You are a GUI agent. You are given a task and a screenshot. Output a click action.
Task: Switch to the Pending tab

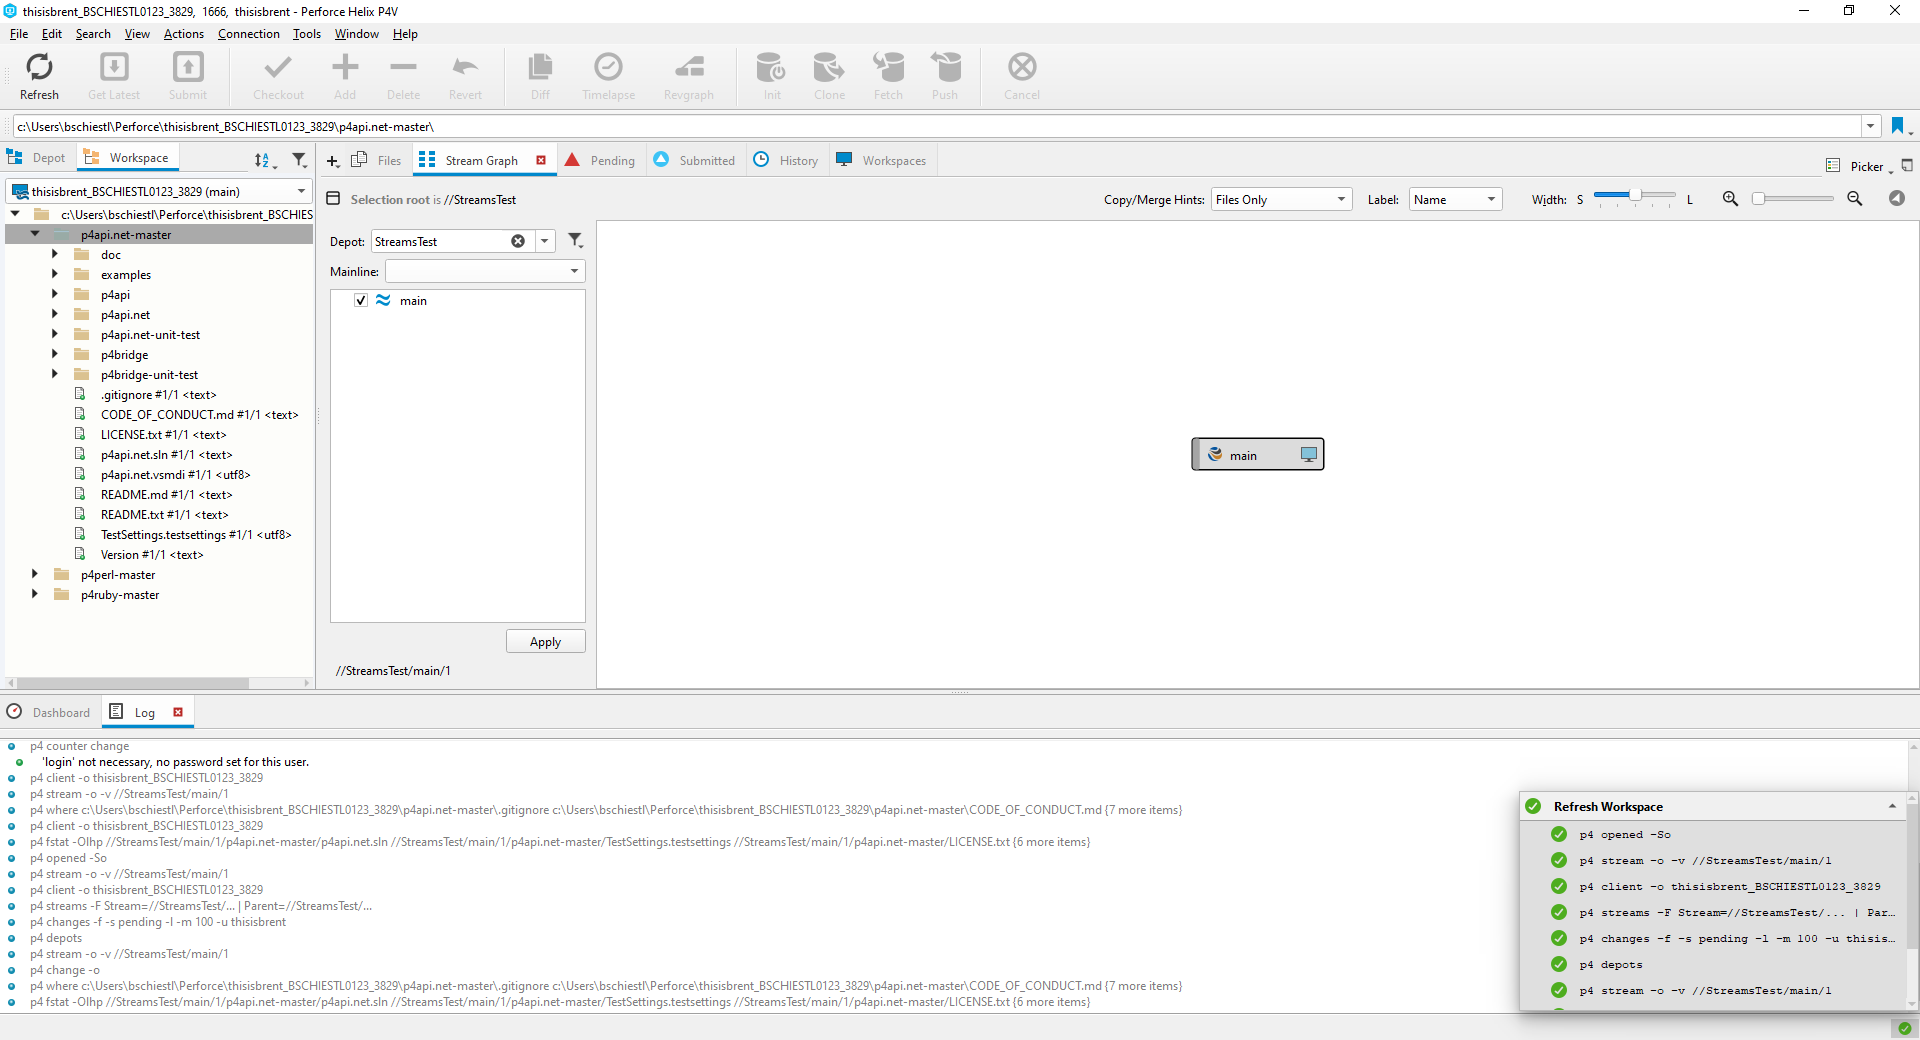coord(601,160)
